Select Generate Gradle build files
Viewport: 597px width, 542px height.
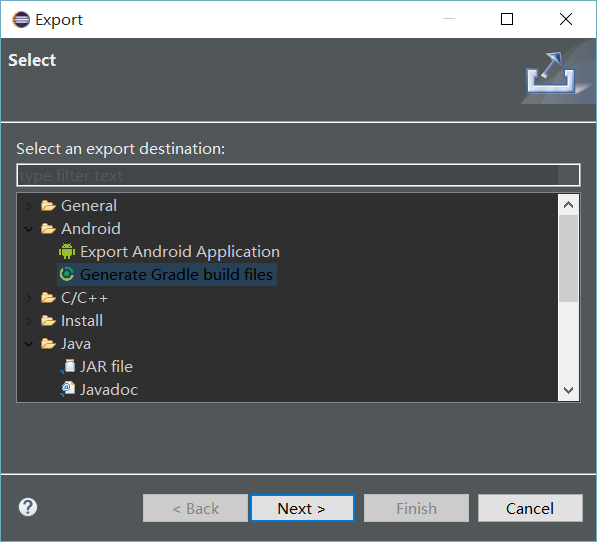tap(176, 274)
